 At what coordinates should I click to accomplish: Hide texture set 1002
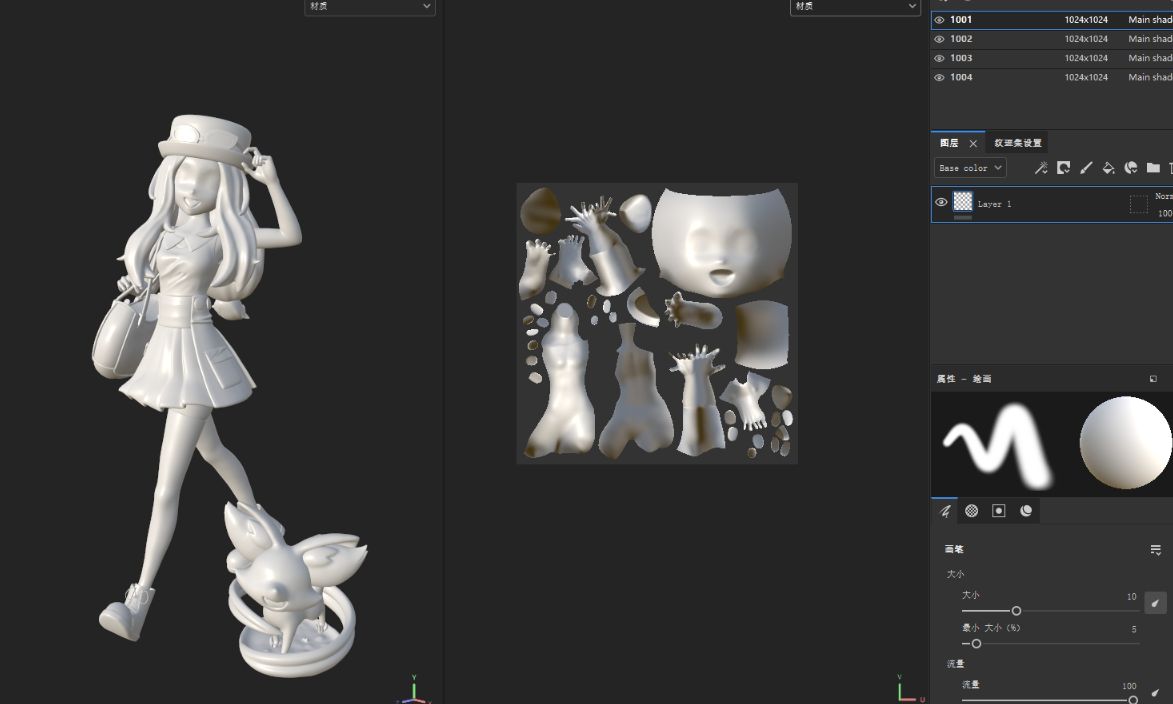coord(939,39)
